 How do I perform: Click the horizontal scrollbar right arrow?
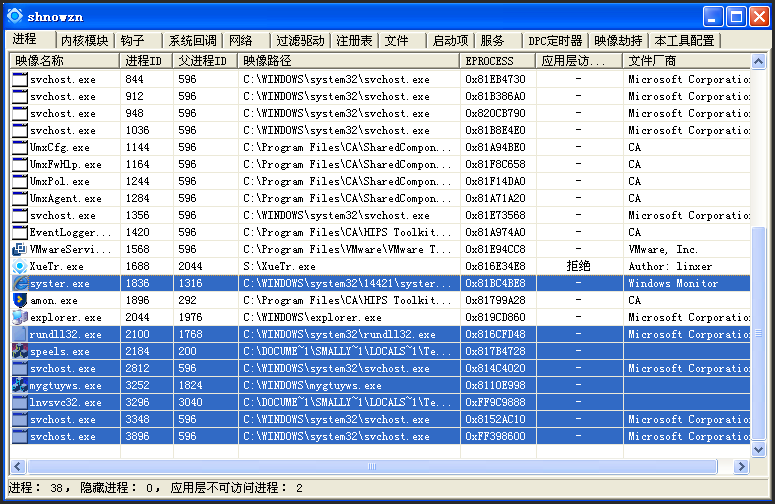741,466
